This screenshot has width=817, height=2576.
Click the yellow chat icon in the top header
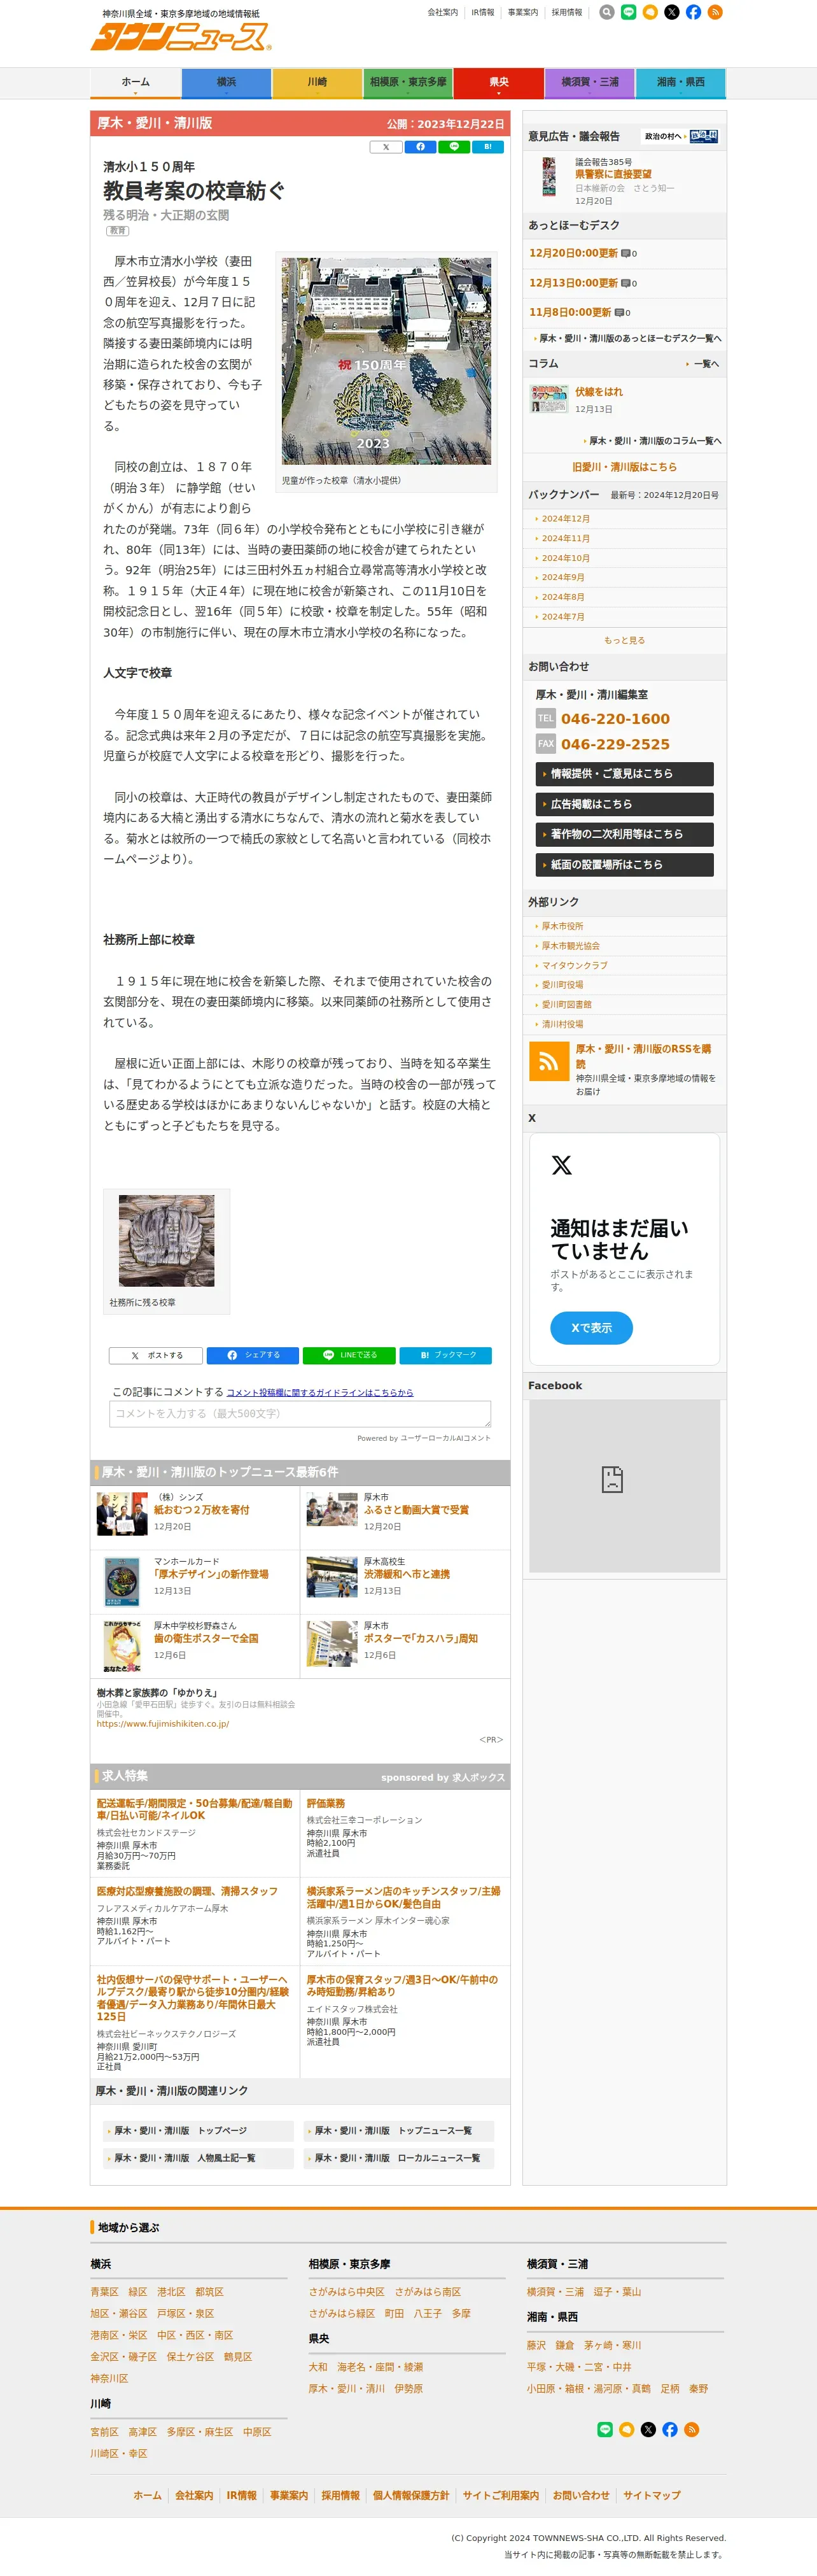650,13
